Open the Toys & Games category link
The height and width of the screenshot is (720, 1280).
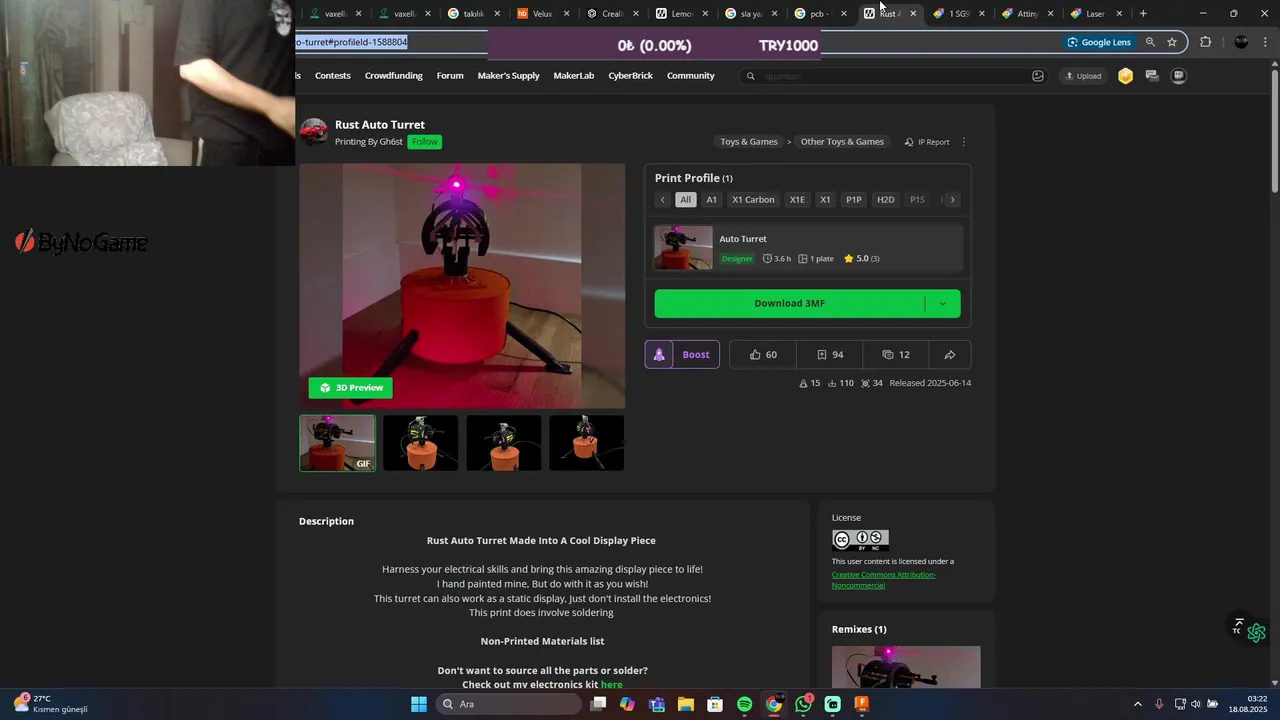click(749, 142)
